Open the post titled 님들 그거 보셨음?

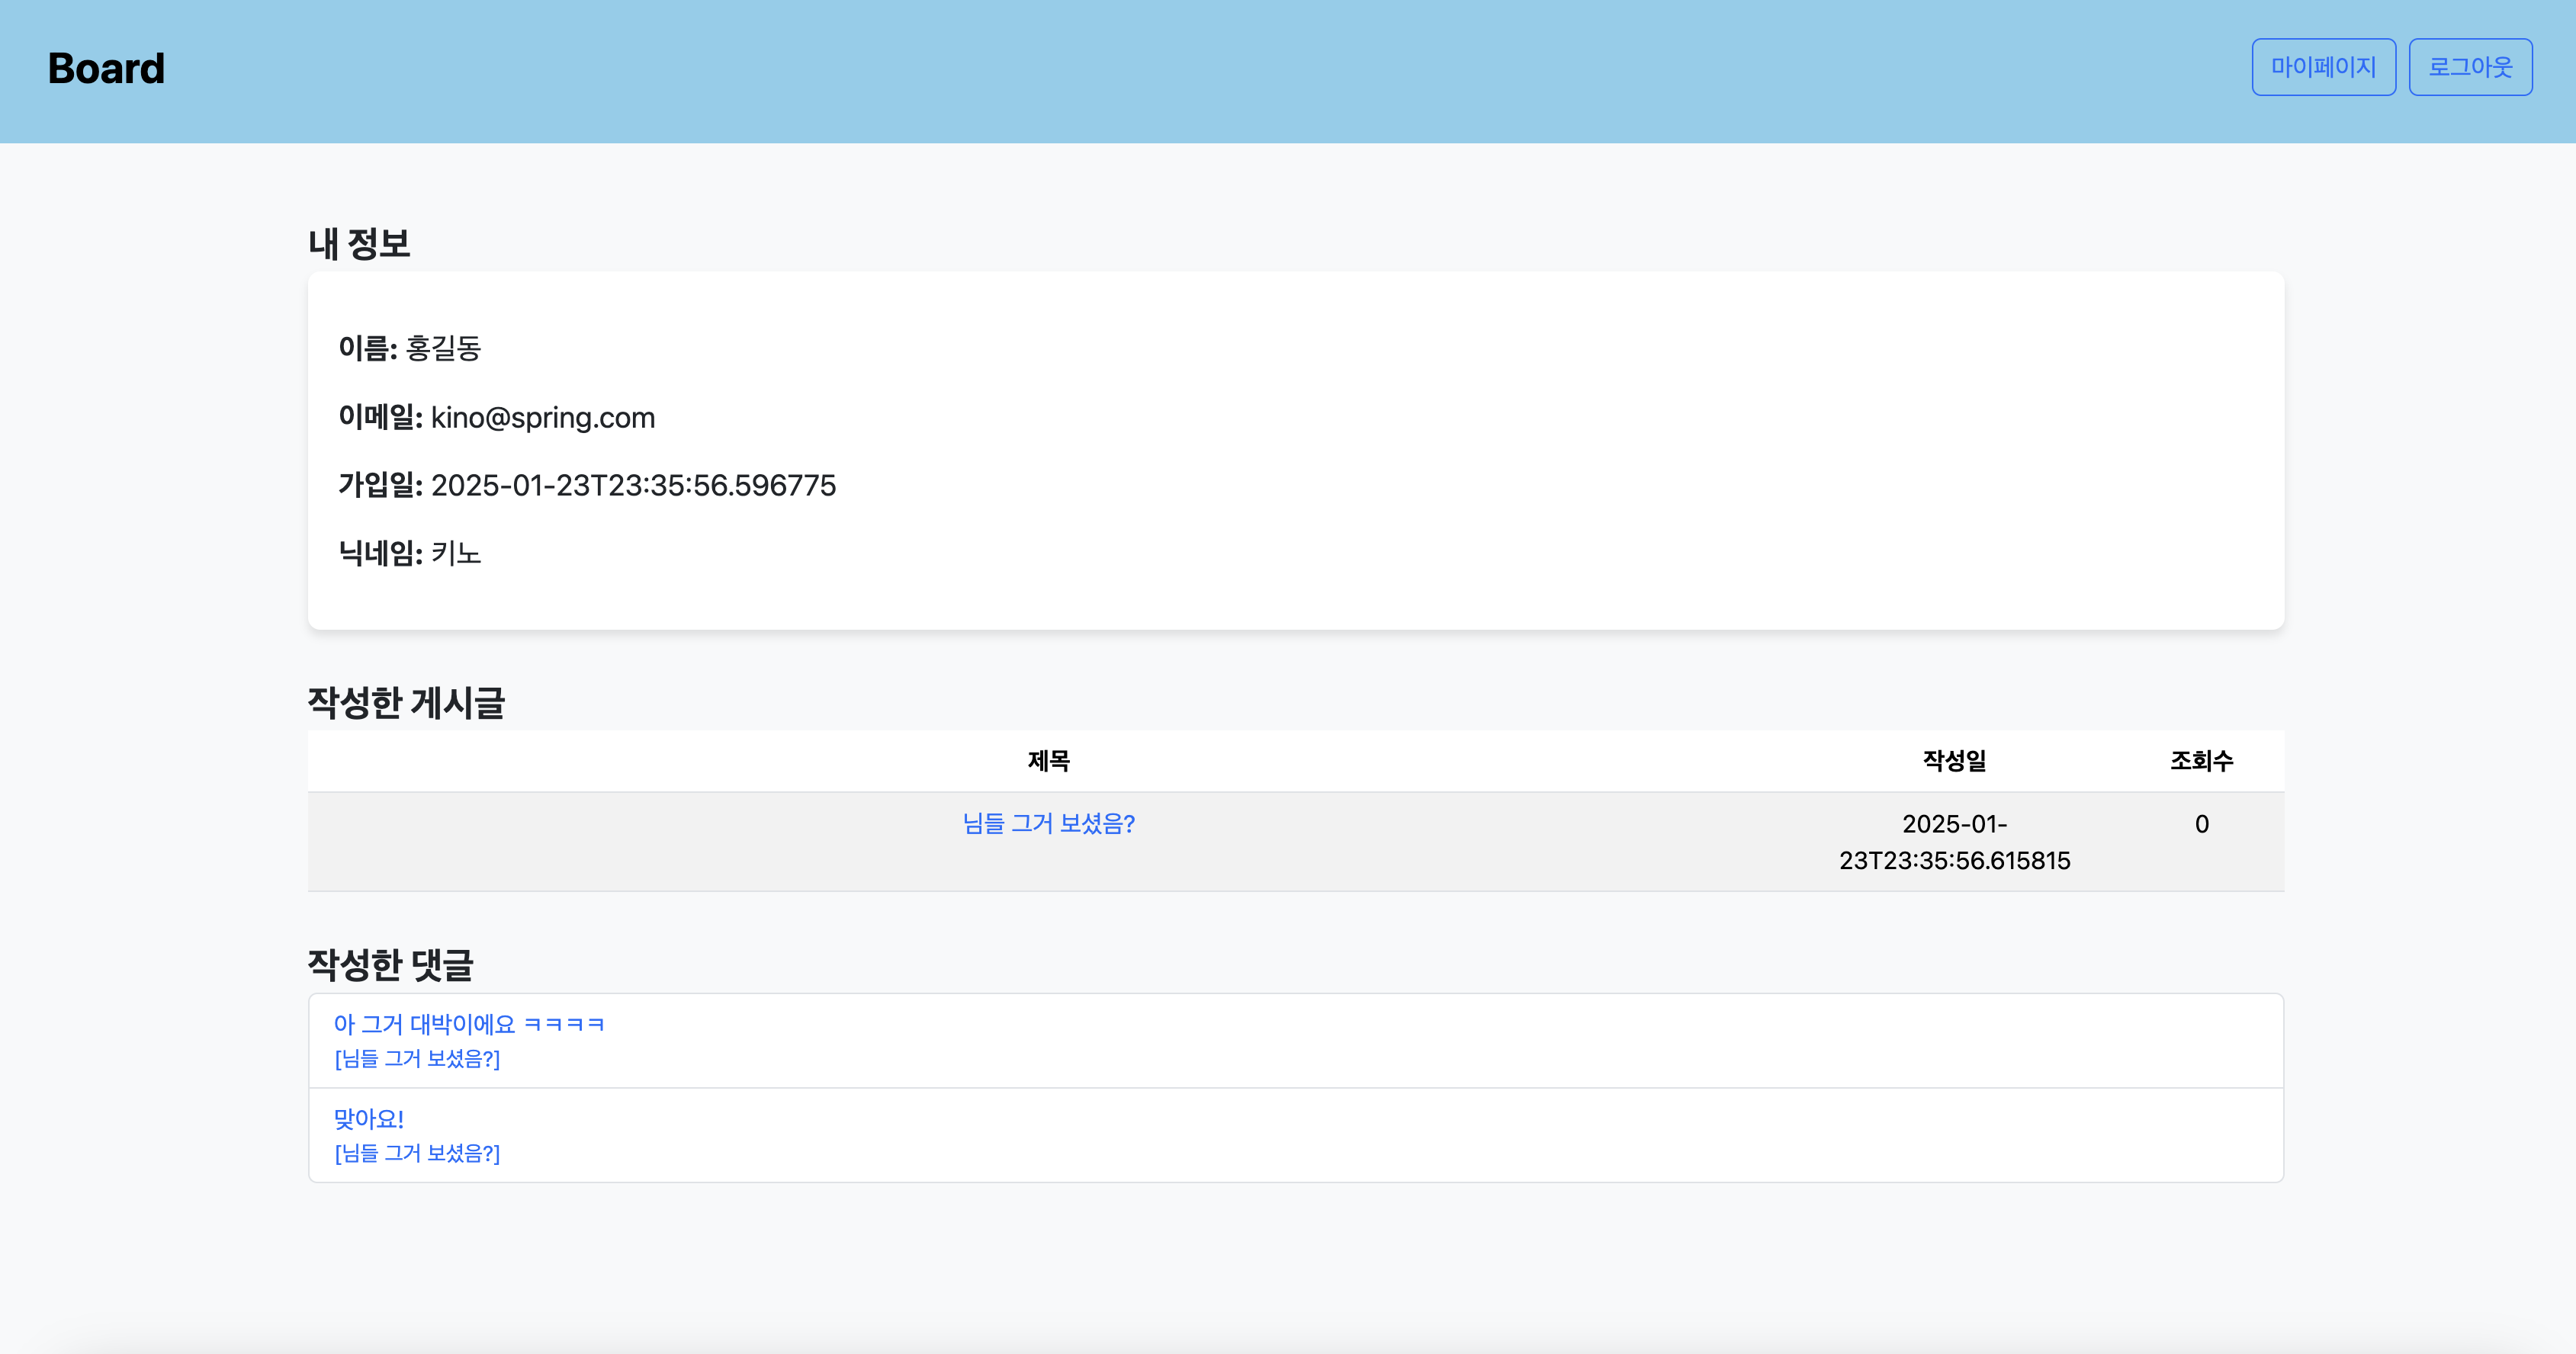coord(1048,823)
